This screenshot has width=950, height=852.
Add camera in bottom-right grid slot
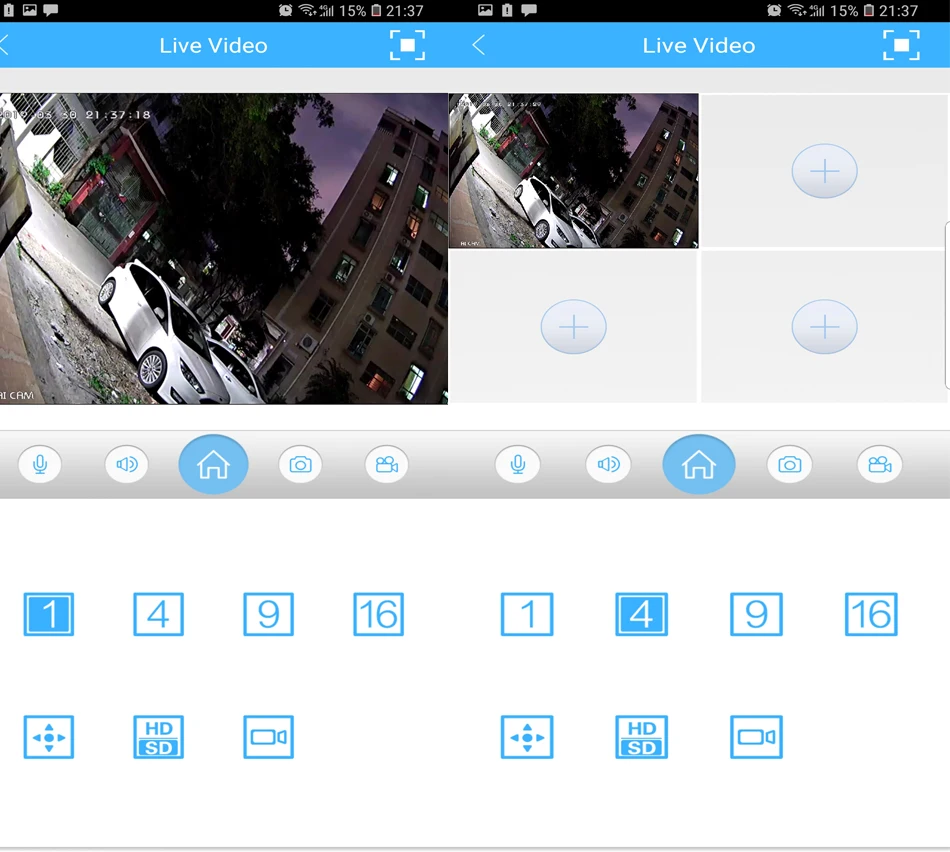[824, 327]
